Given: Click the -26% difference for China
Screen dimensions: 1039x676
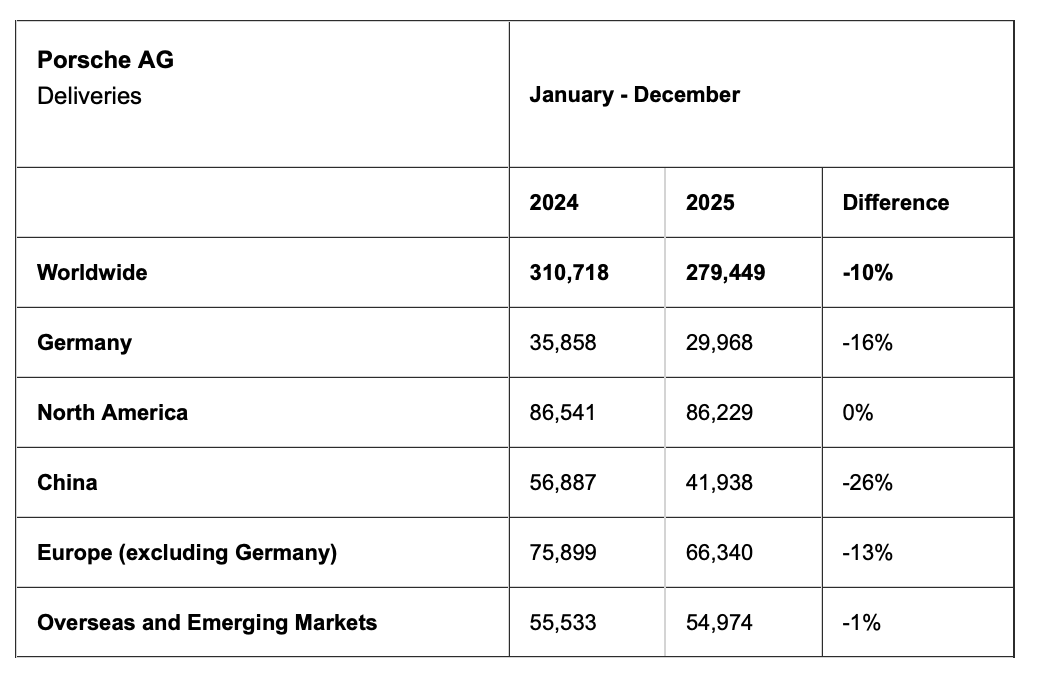Looking at the screenshot, I should pos(867,483).
